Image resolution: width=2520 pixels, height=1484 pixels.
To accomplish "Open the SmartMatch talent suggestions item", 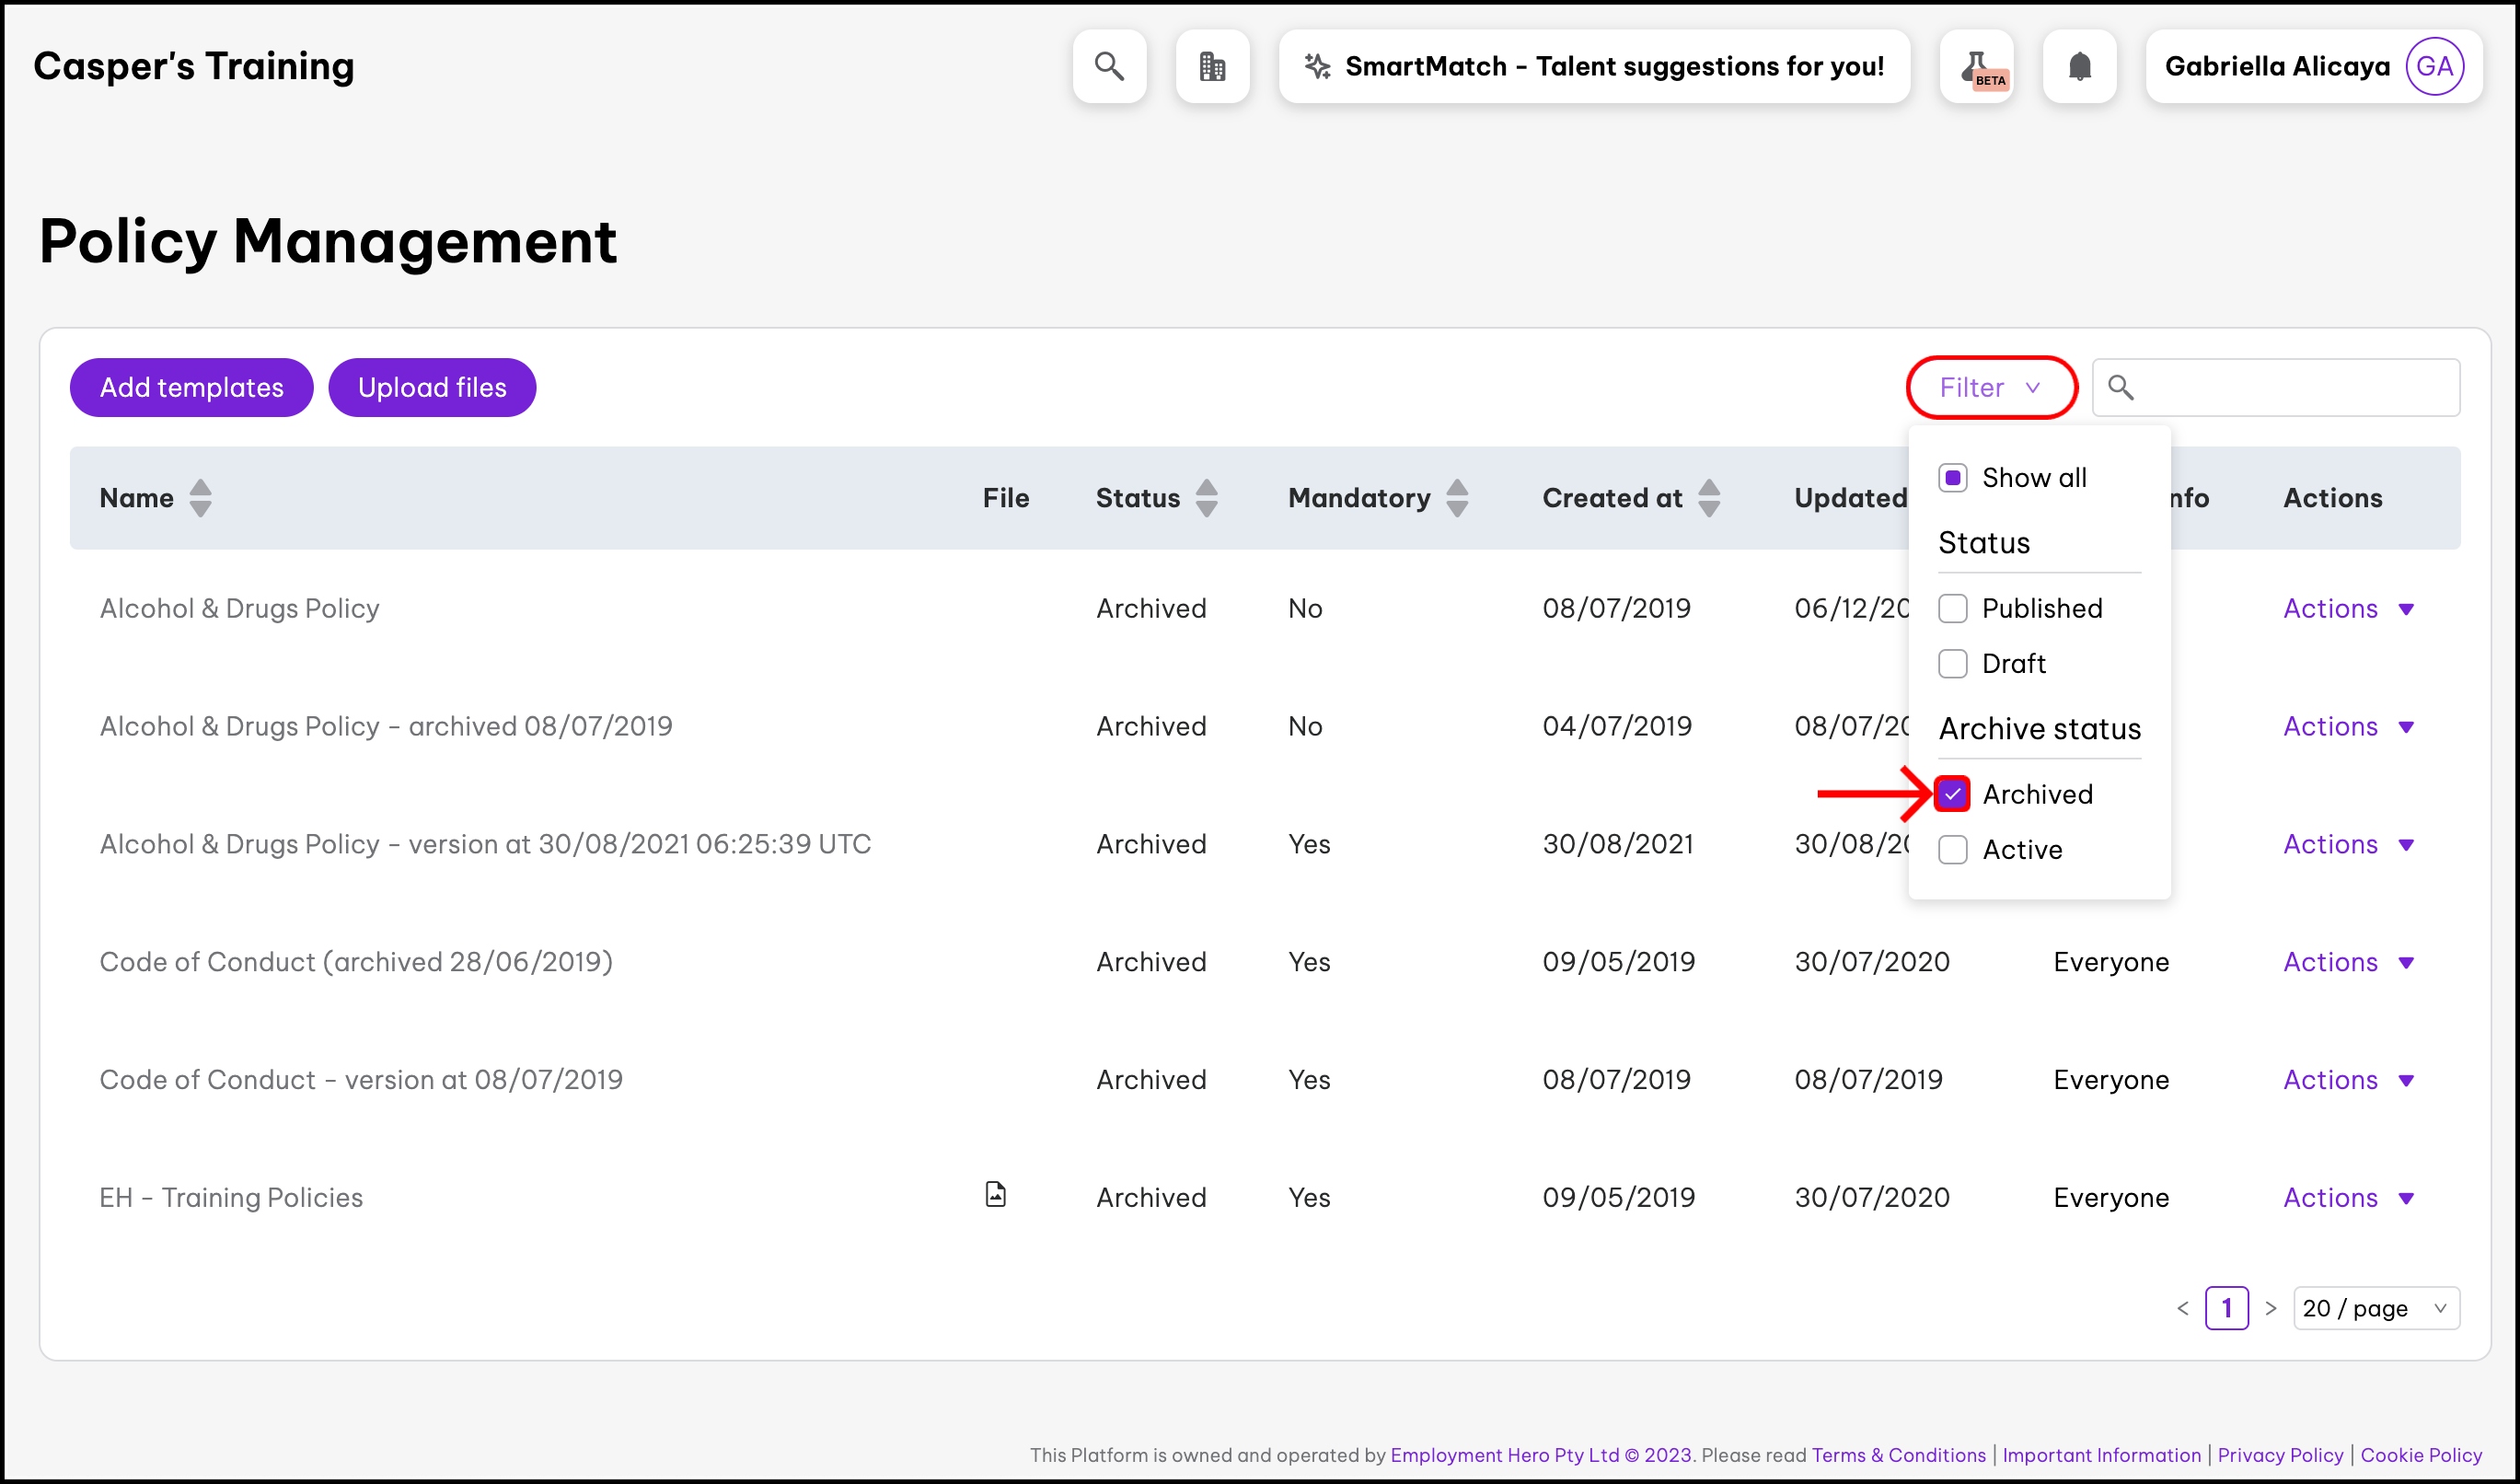I will coord(1594,66).
